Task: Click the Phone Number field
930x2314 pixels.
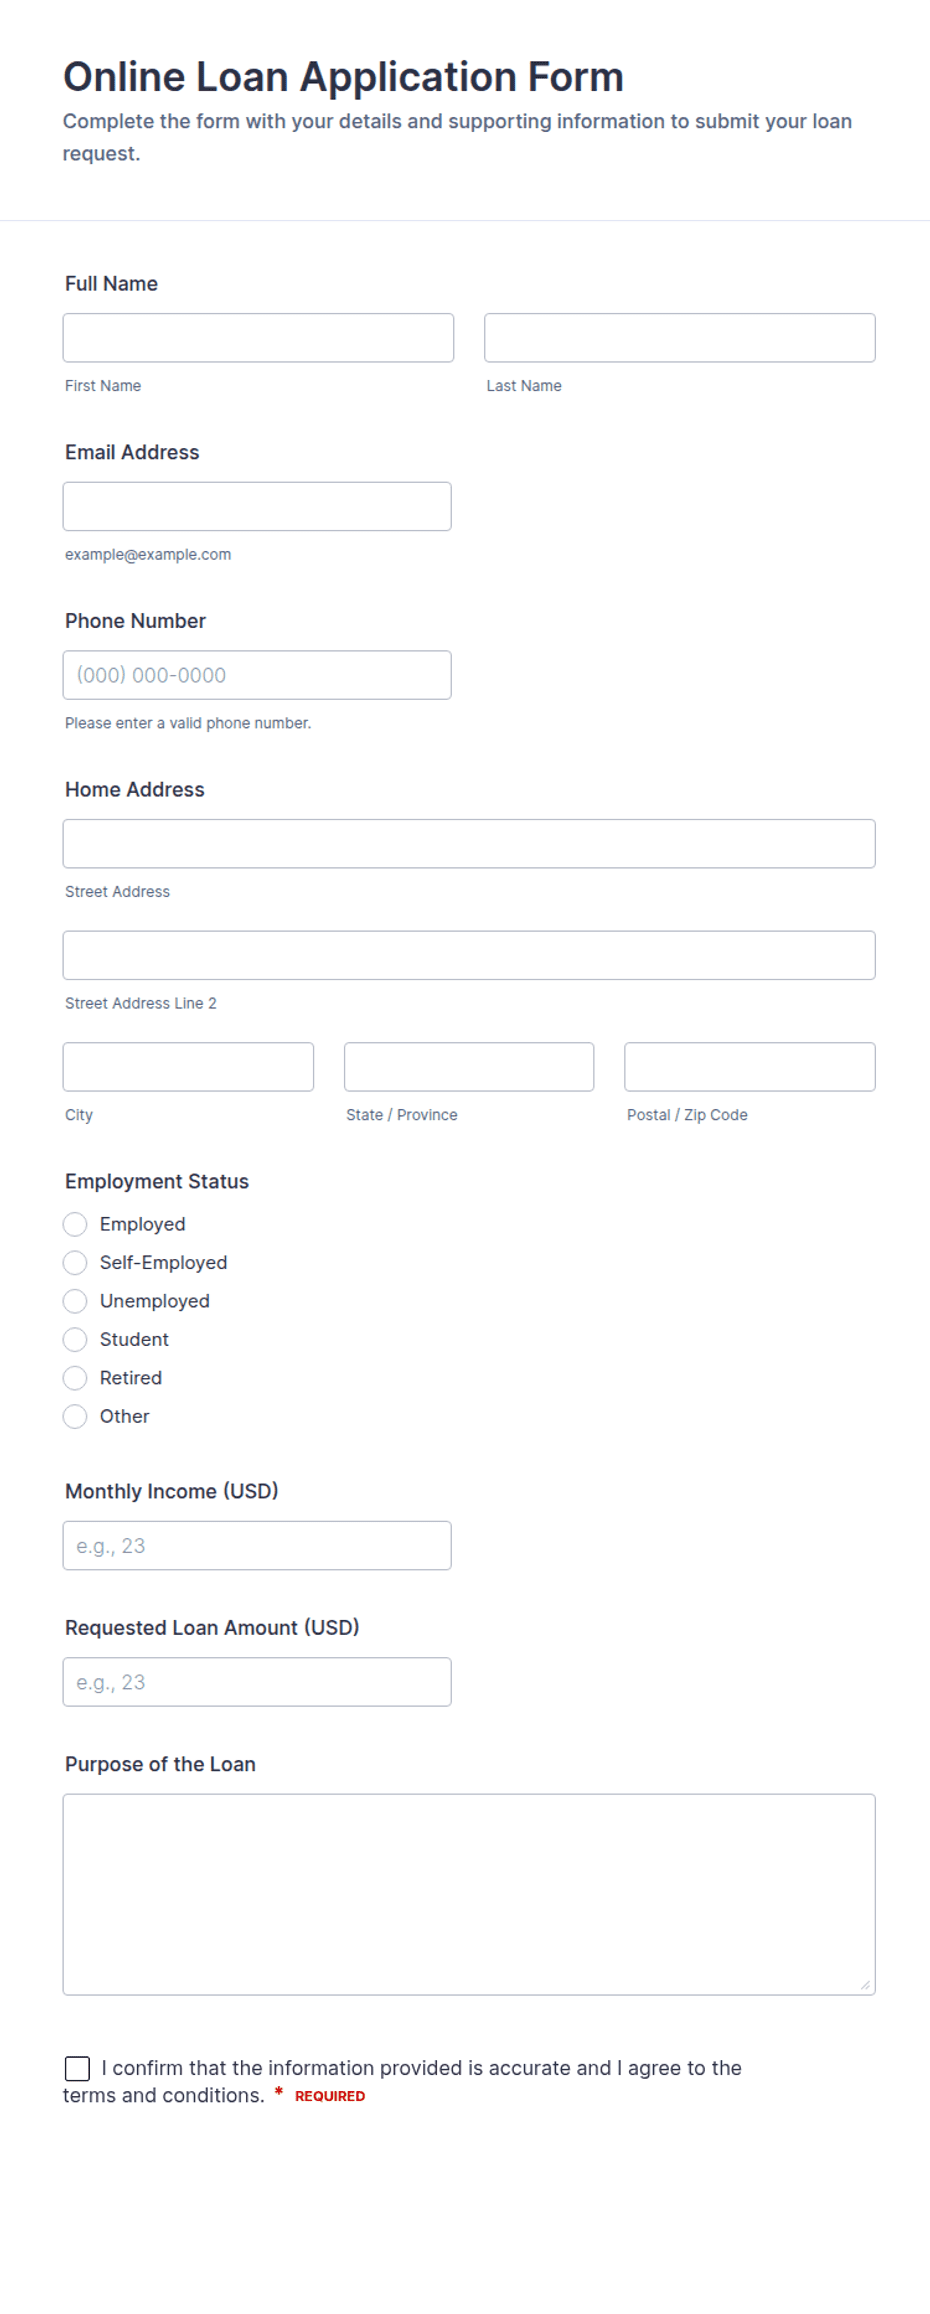Action: click(x=257, y=675)
